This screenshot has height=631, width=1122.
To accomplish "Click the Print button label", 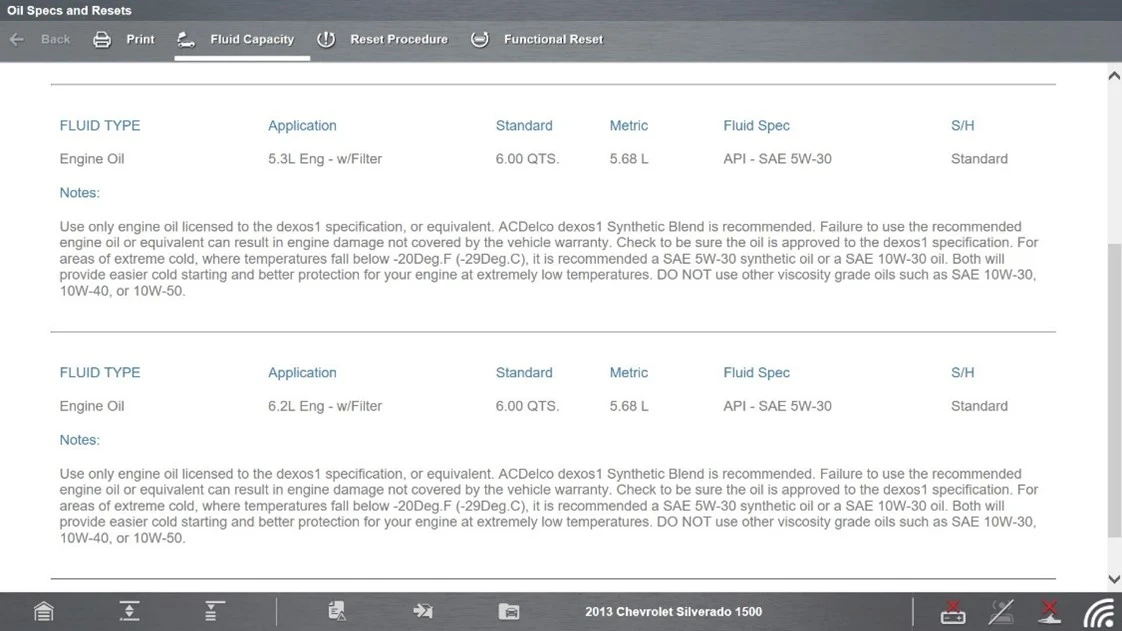I will pyautogui.click(x=140, y=40).
